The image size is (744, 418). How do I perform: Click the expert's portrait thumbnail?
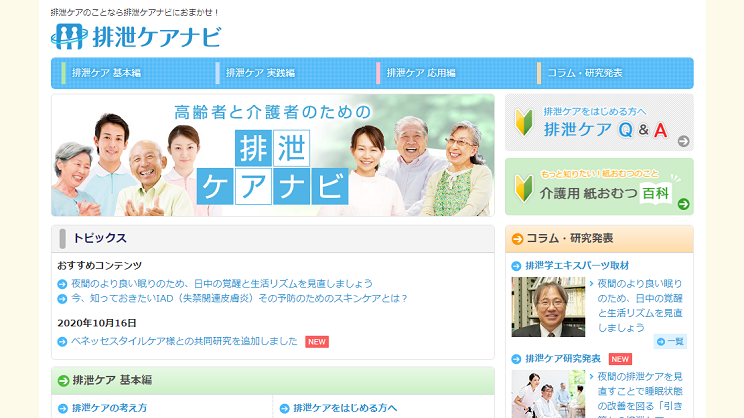548,307
